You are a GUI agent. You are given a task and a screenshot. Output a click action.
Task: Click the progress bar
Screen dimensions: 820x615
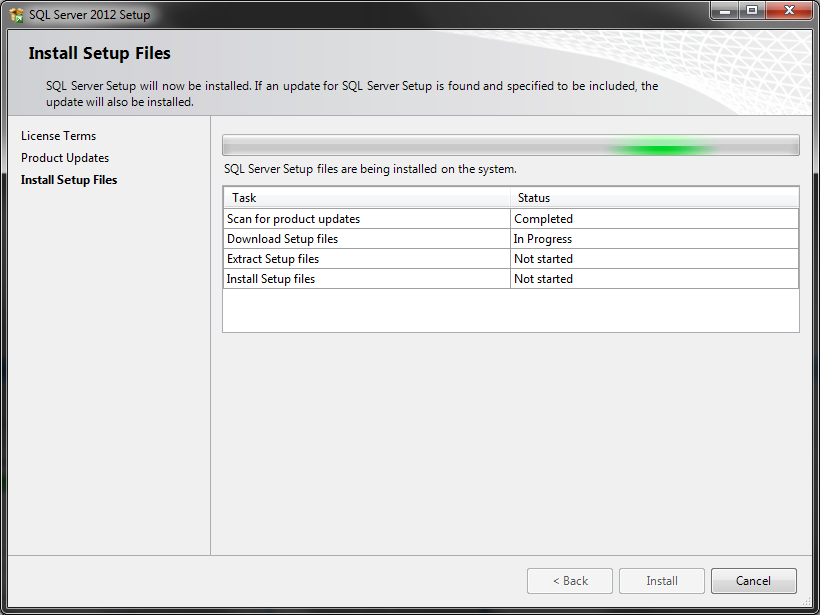tap(511, 143)
